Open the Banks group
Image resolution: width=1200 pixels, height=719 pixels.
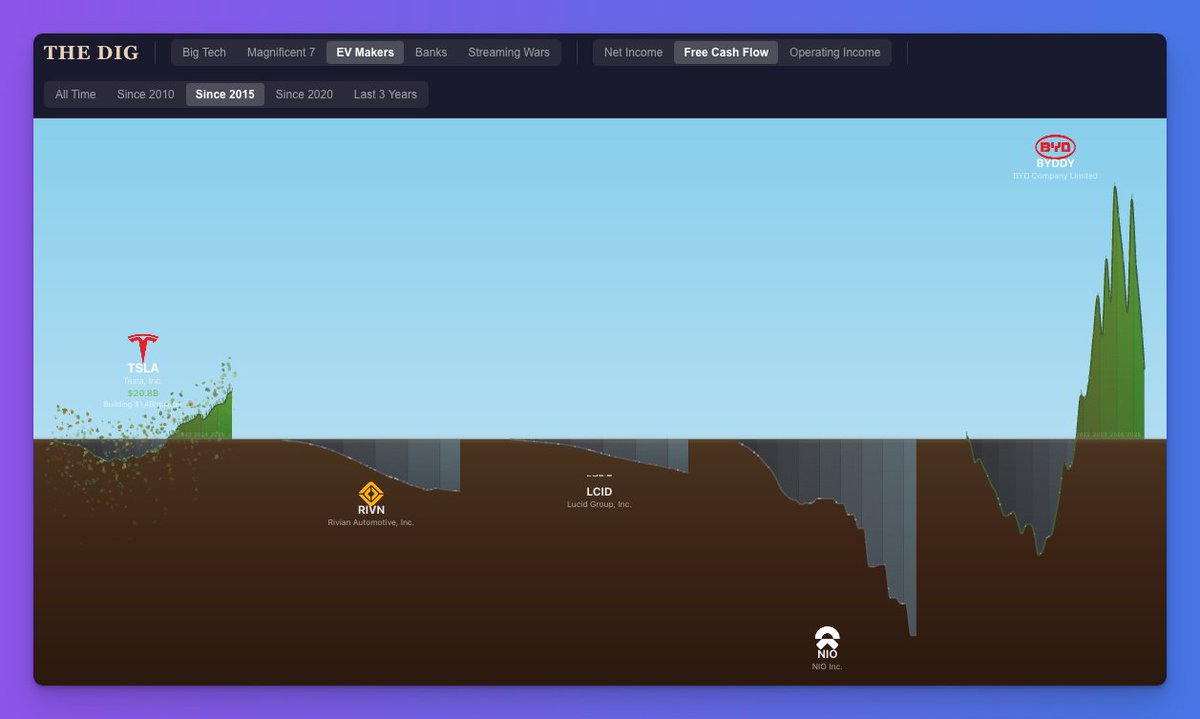click(431, 52)
